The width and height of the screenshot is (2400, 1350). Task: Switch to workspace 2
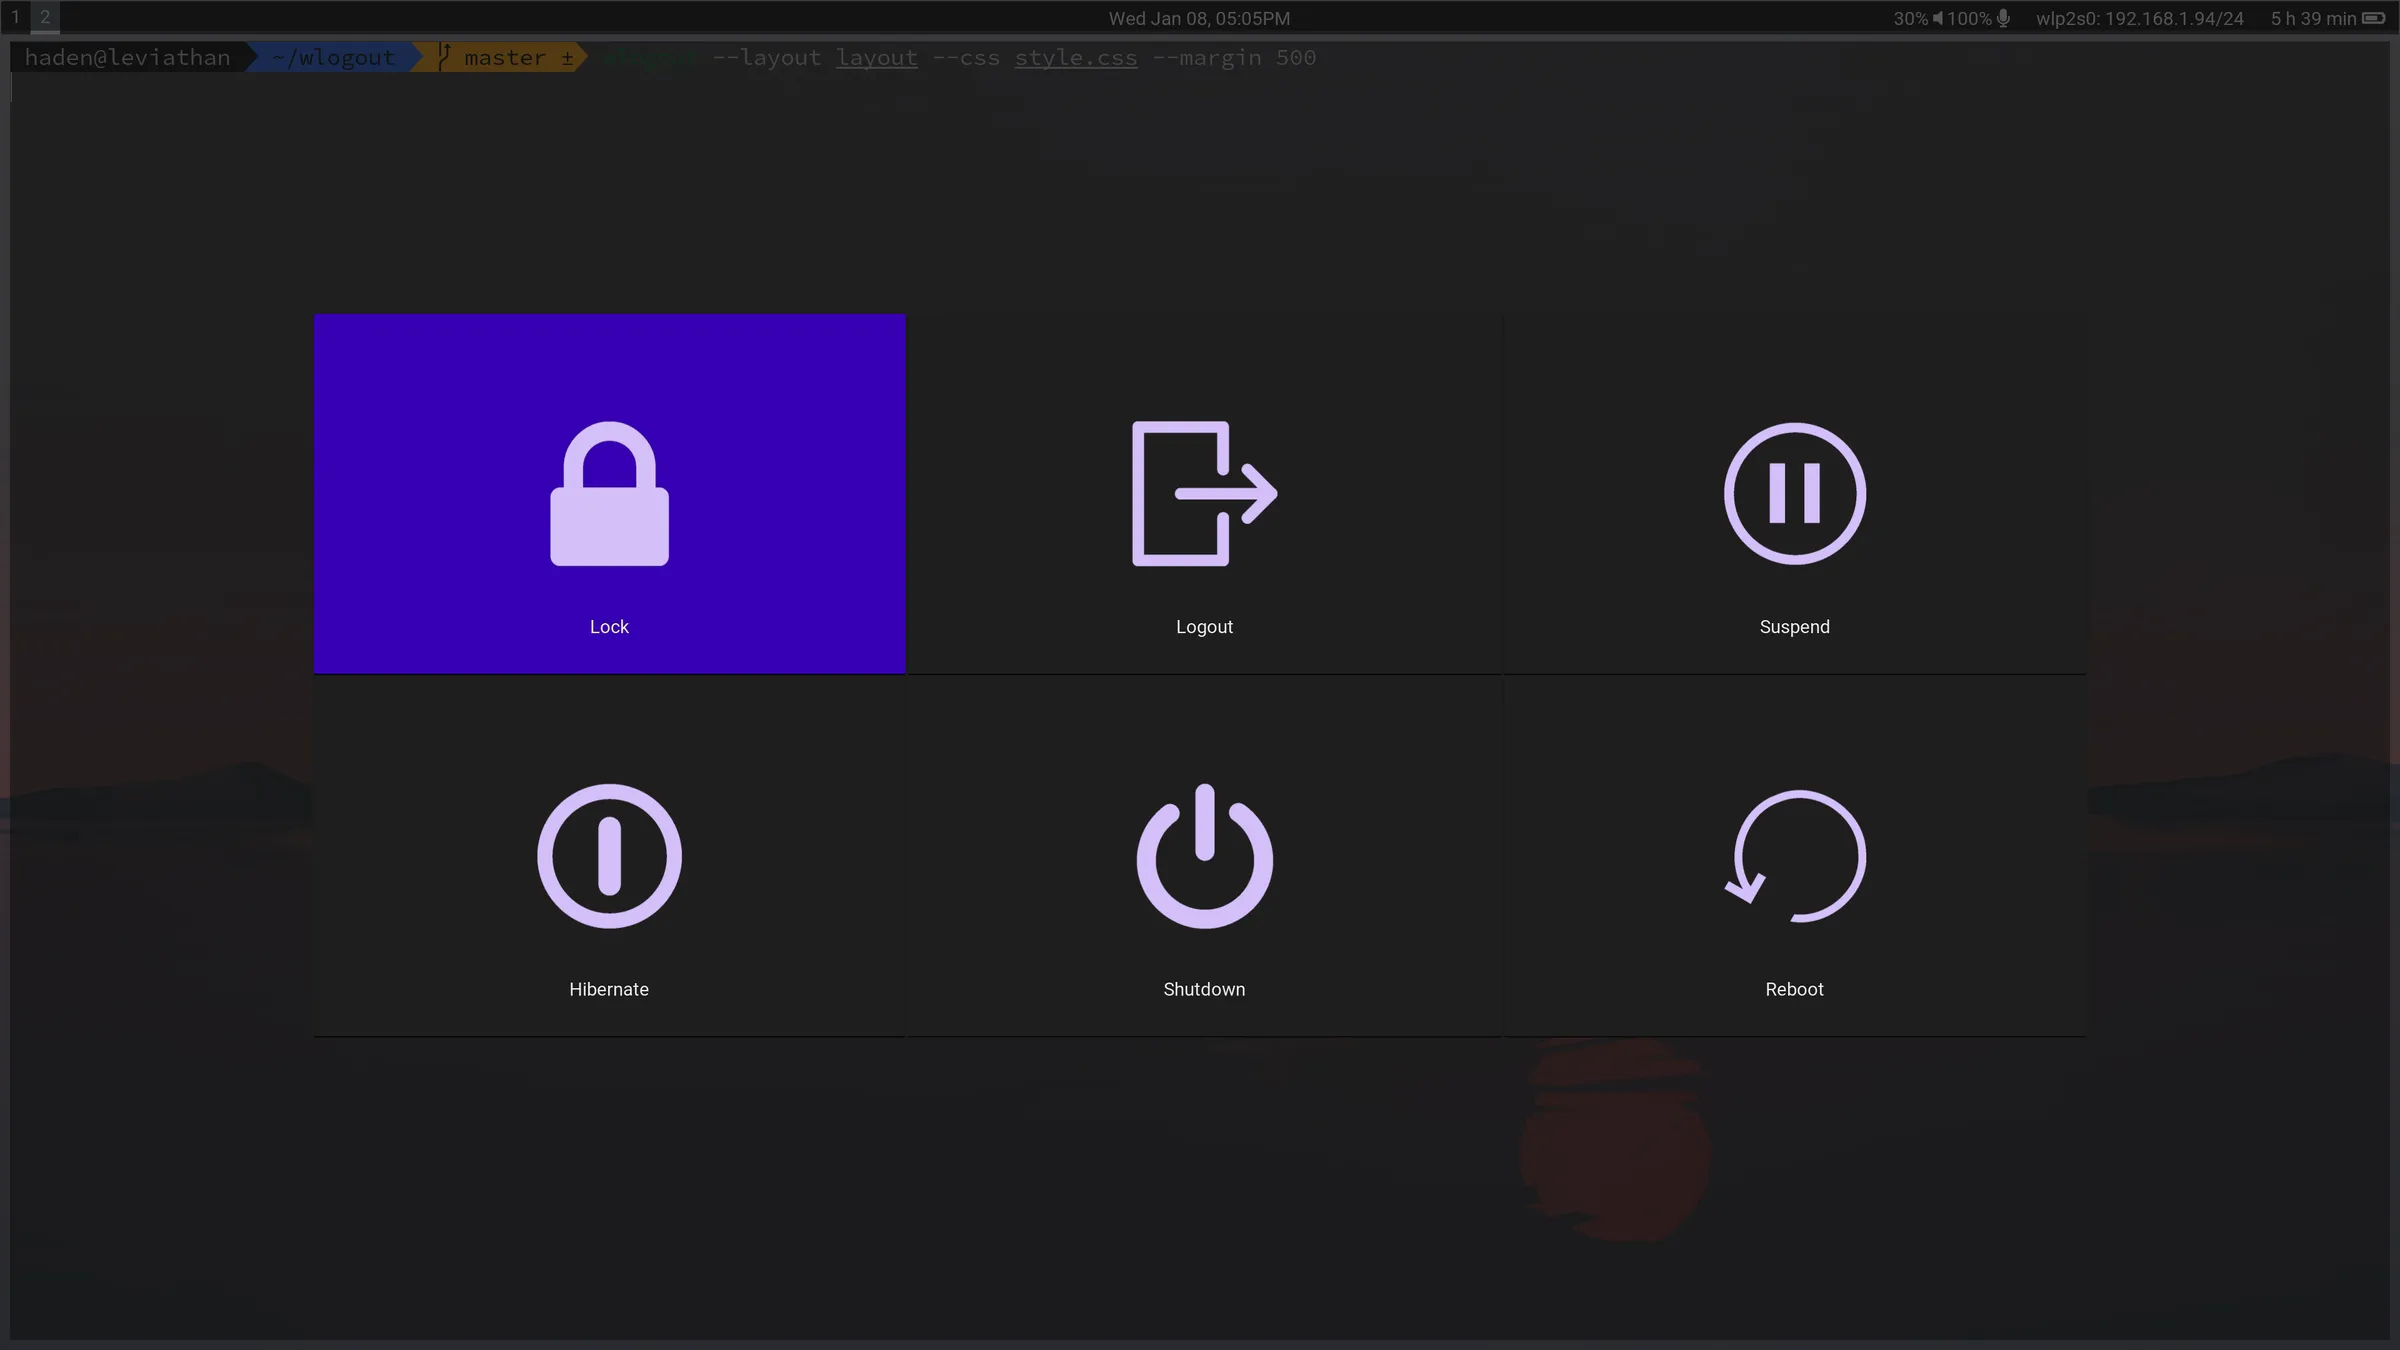[x=44, y=16]
